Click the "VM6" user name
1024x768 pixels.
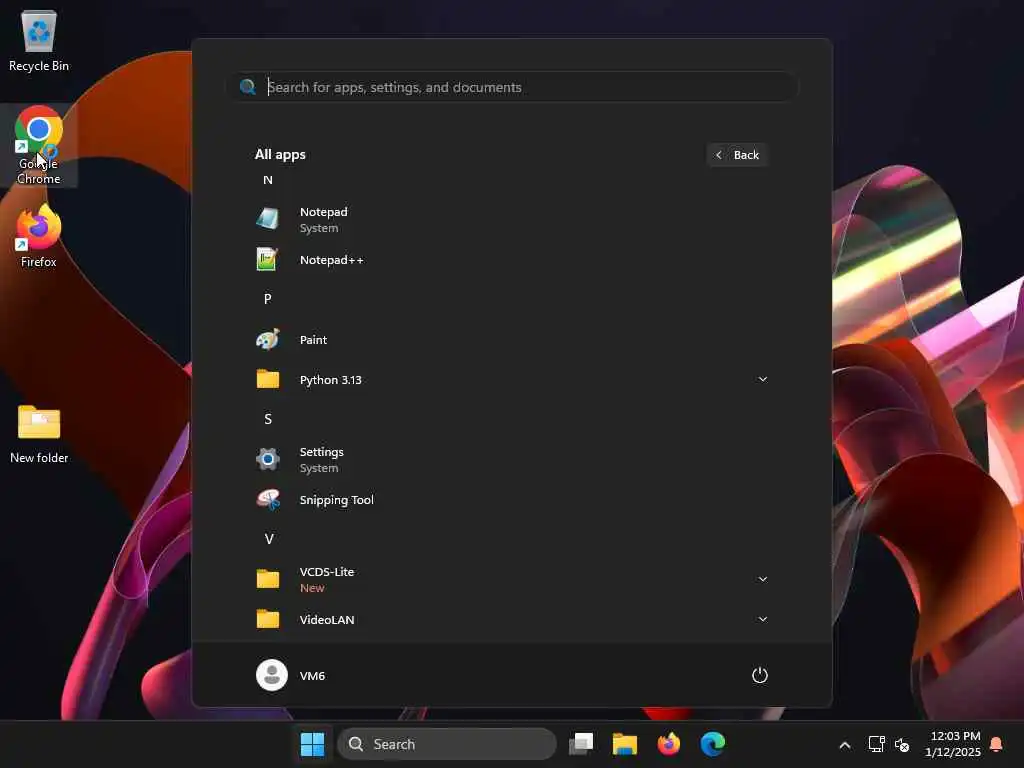tap(312, 676)
